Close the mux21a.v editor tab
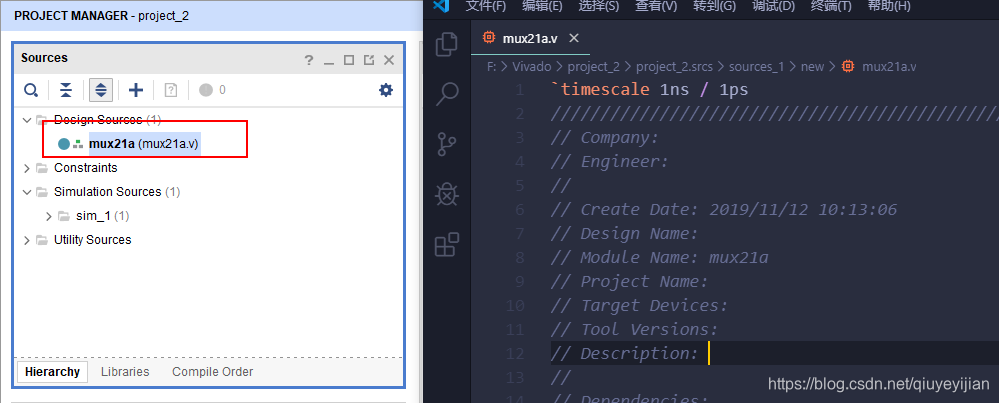 [x=573, y=38]
